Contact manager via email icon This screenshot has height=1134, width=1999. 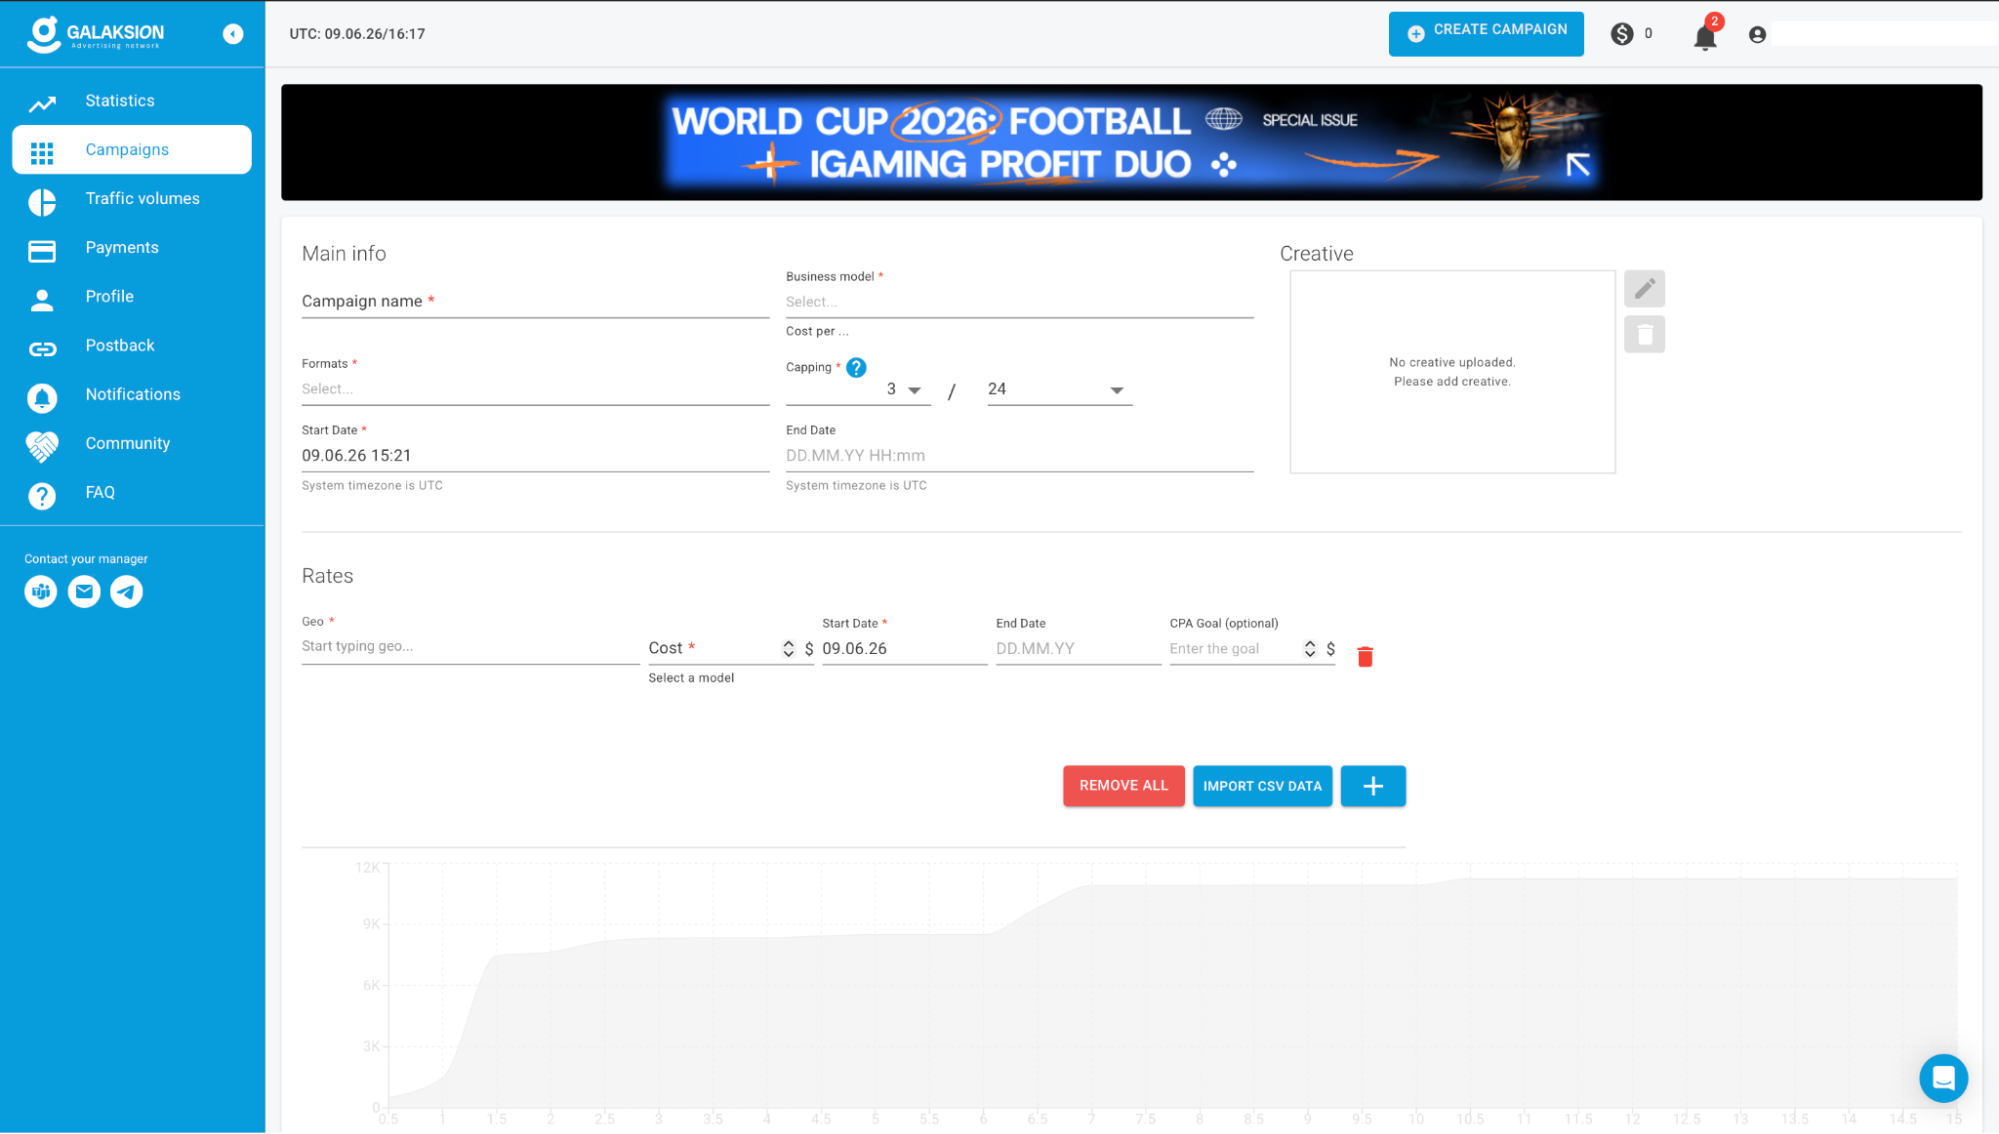(84, 592)
